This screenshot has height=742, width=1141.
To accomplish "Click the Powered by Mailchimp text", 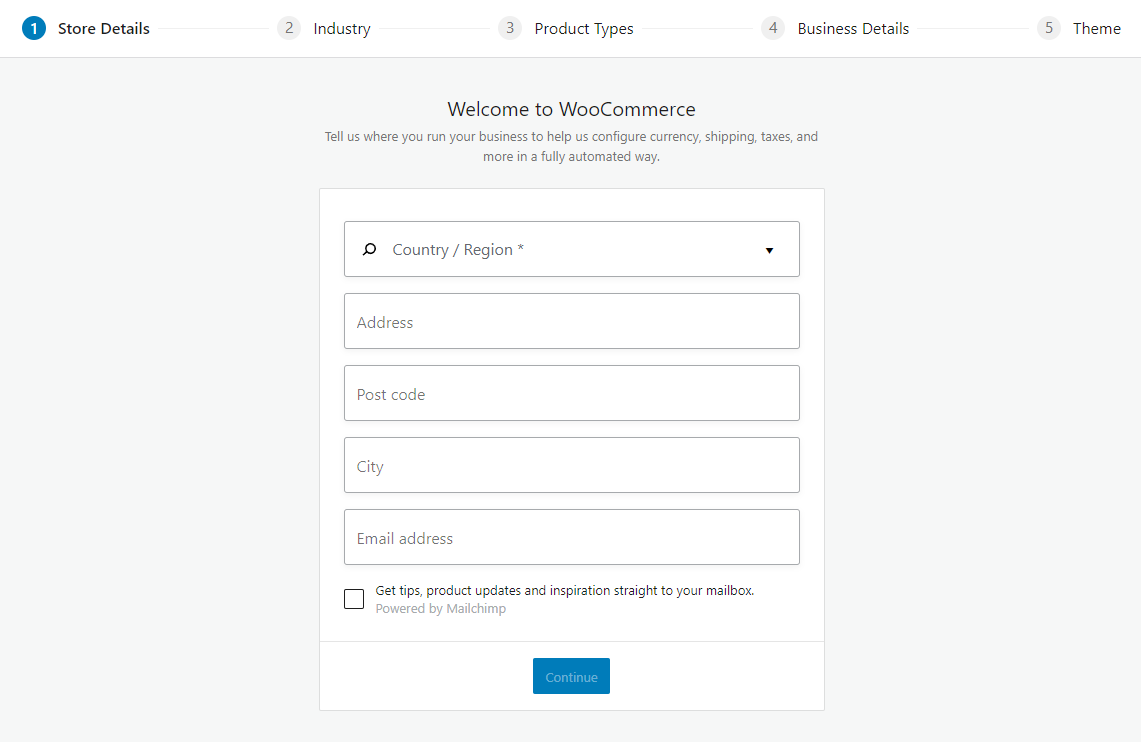I will [x=440, y=609].
